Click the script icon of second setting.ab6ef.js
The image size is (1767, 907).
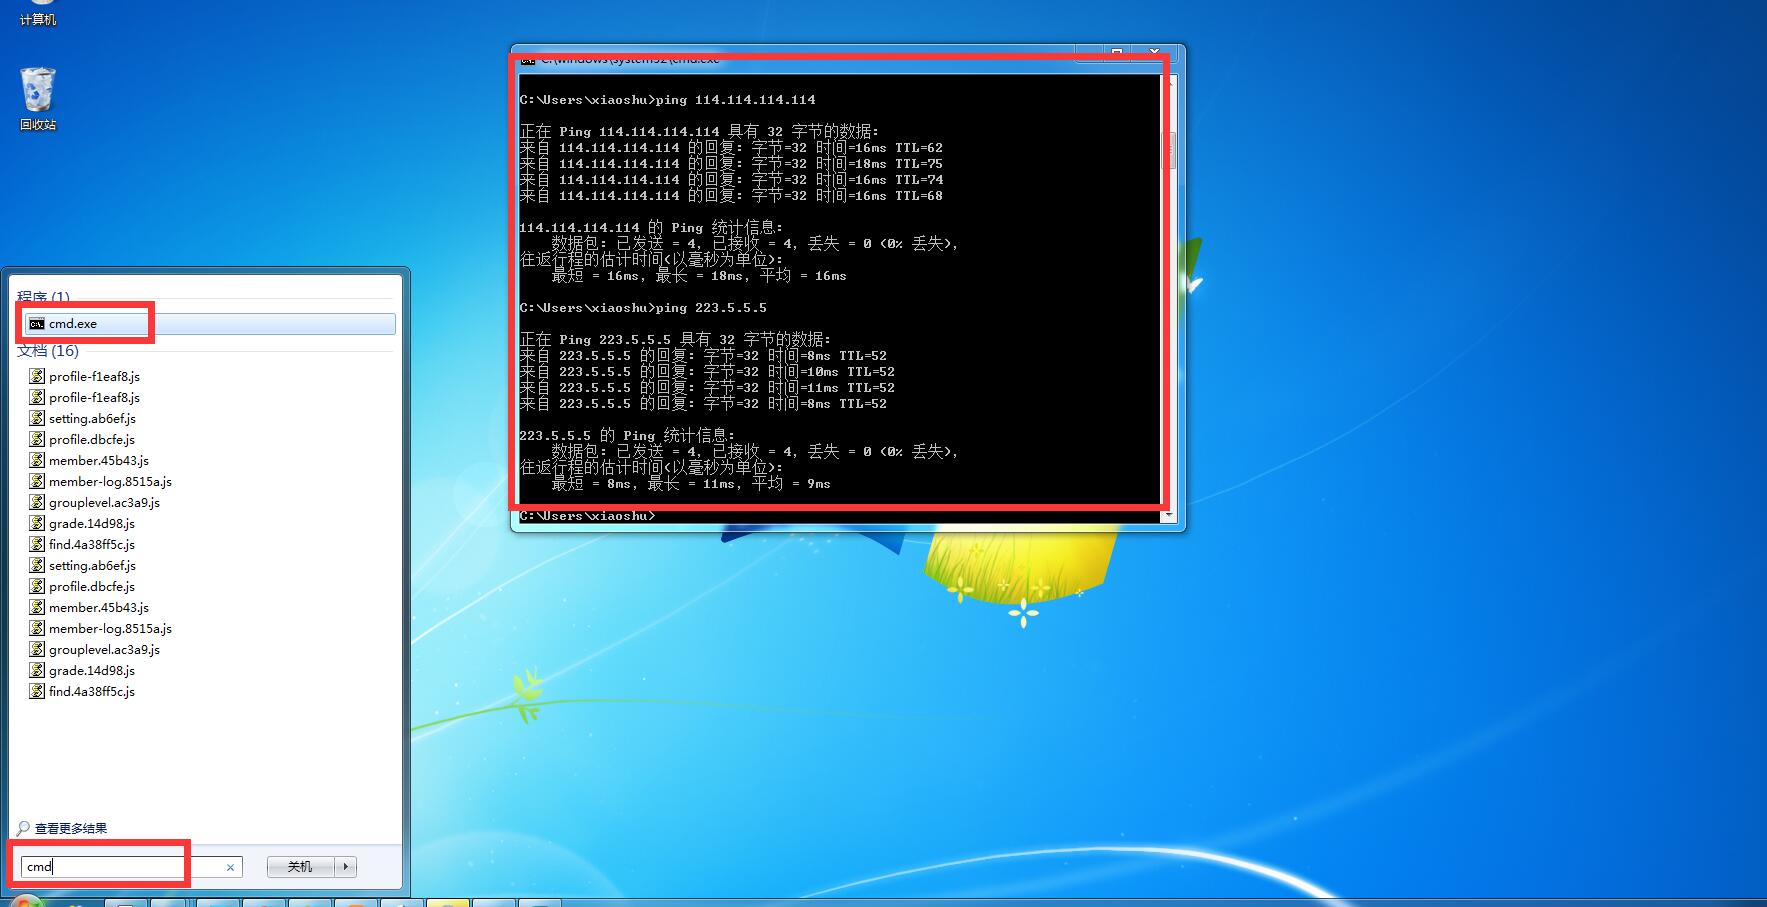pos(37,565)
